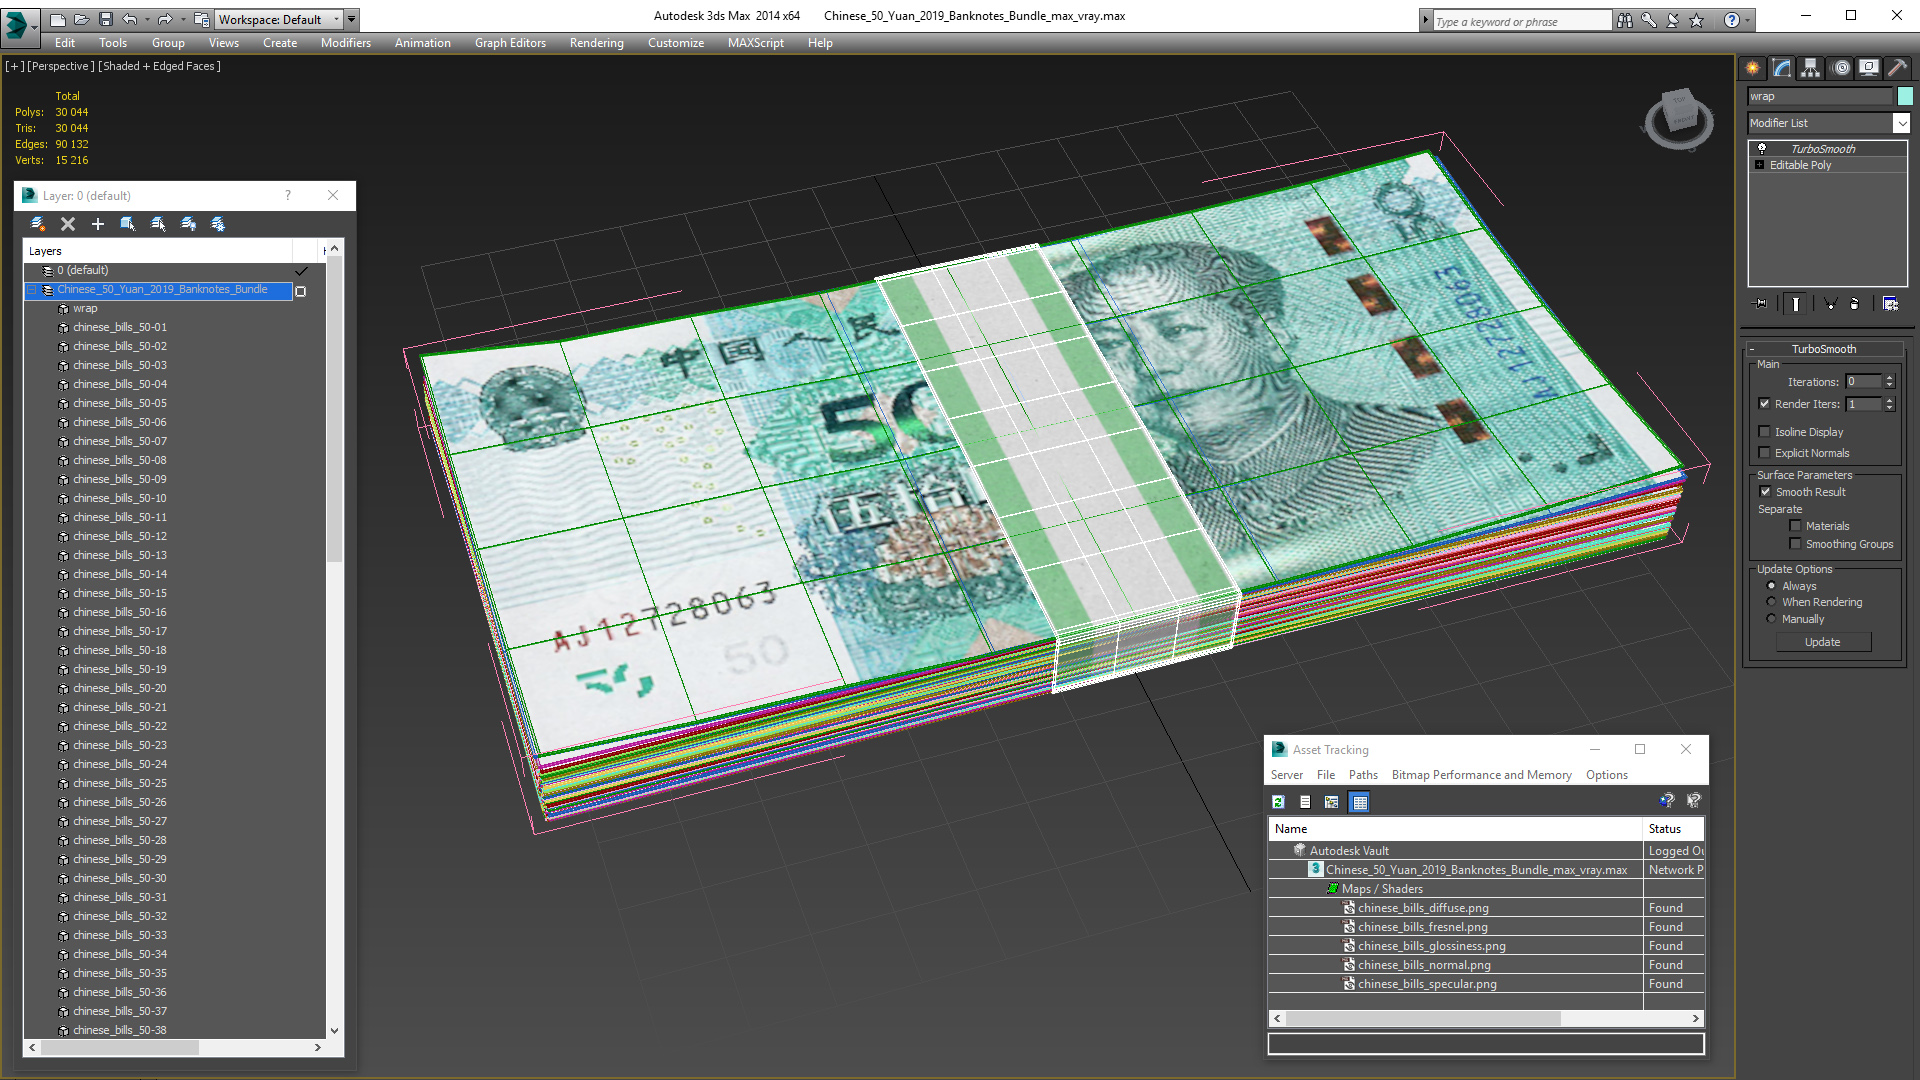
Task: Open the 3ds Max application menu logo
Action: [x=16, y=24]
